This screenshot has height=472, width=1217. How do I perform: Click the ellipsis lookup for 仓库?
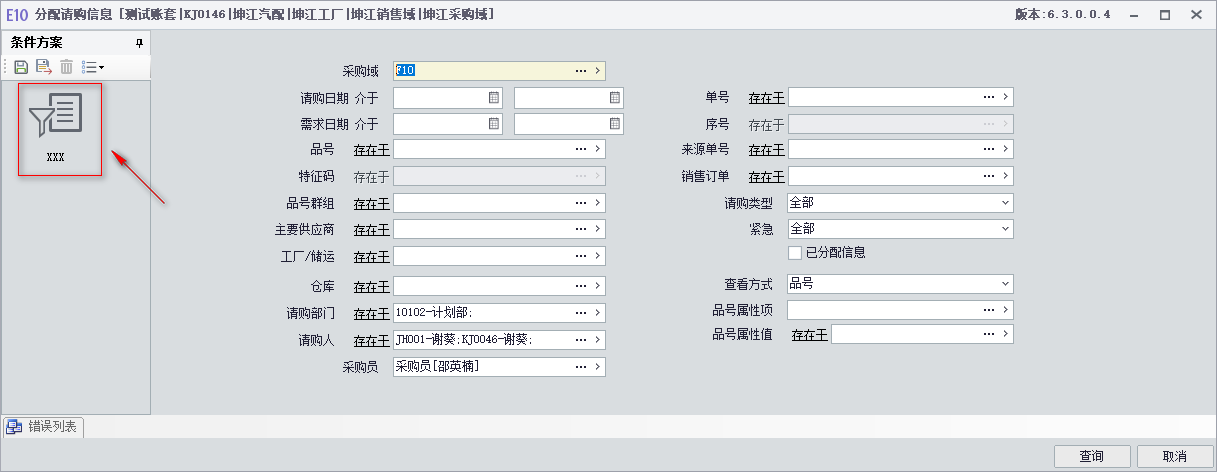click(x=581, y=286)
